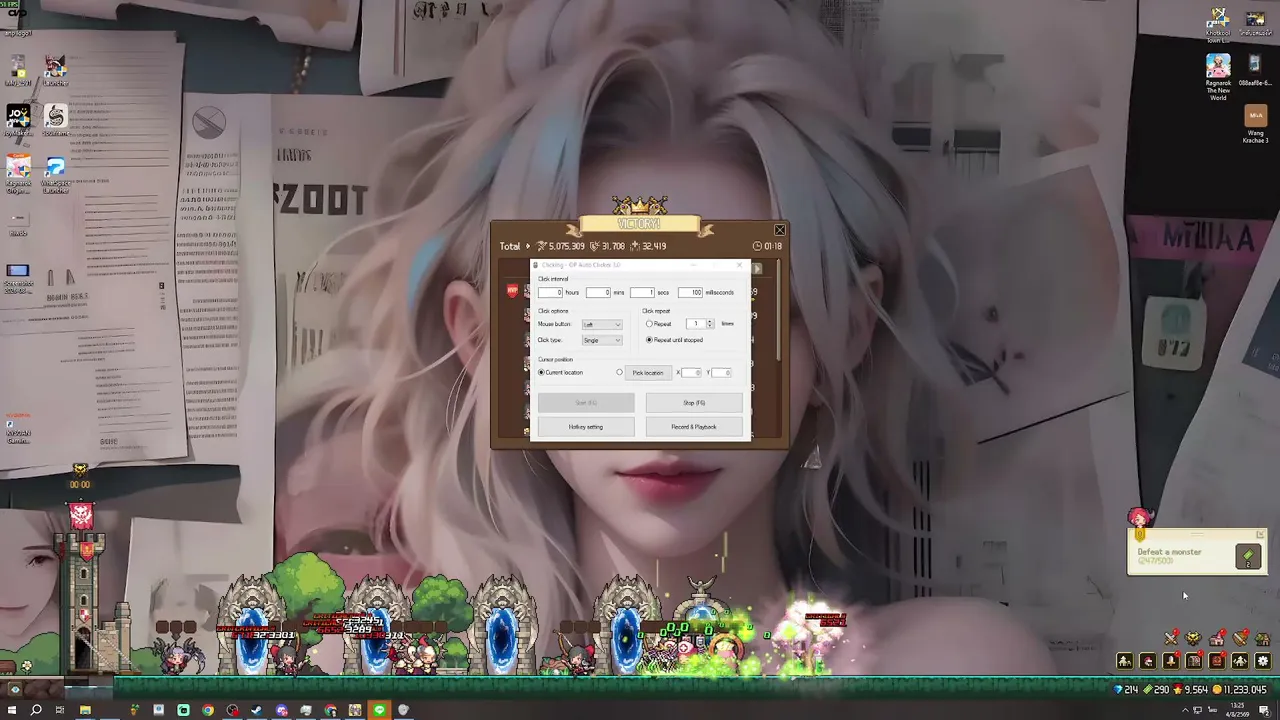Open the pink-roofed shop icon
The image size is (1280, 720).
tap(1217, 638)
